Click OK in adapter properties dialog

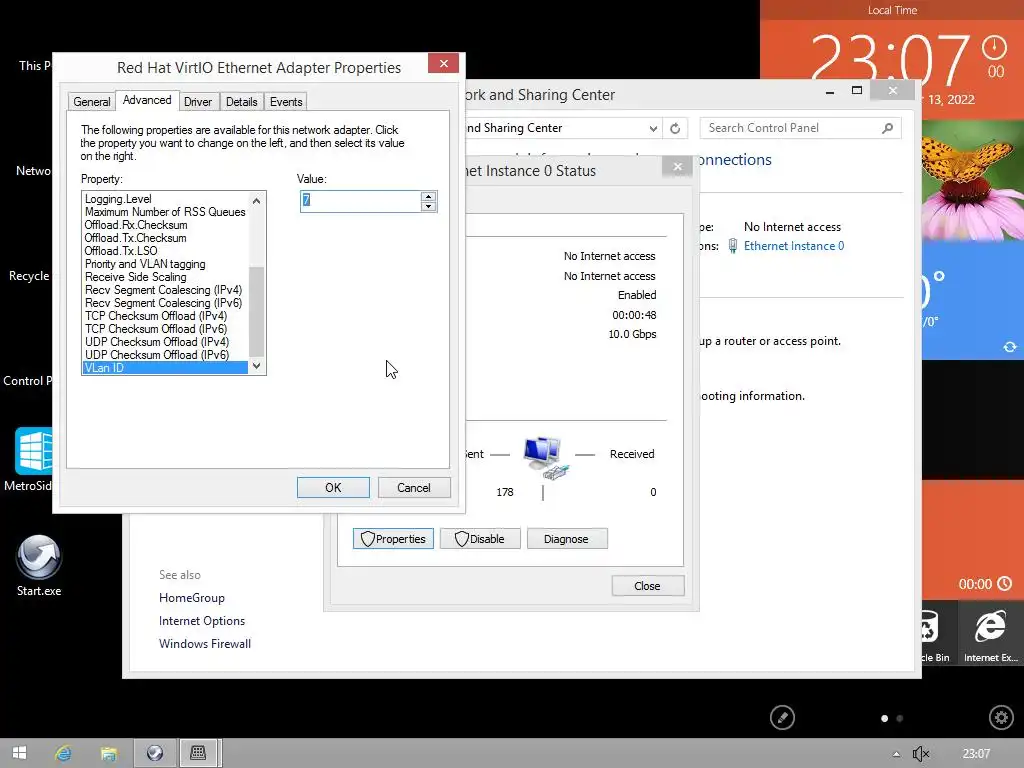[333, 488]
